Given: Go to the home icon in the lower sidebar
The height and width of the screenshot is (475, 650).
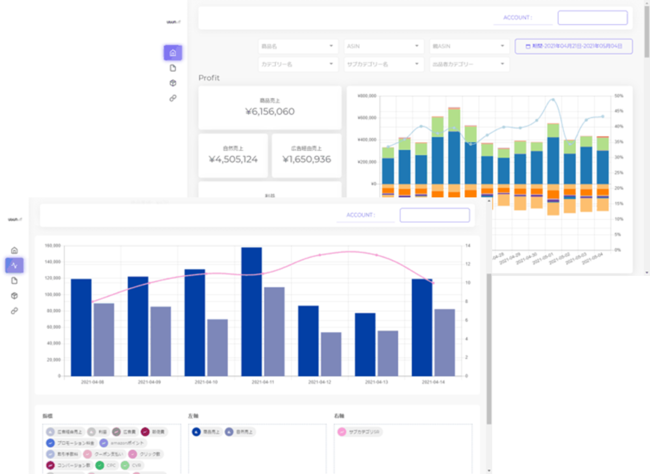Looking at the screenshot, I should [14, 250].
